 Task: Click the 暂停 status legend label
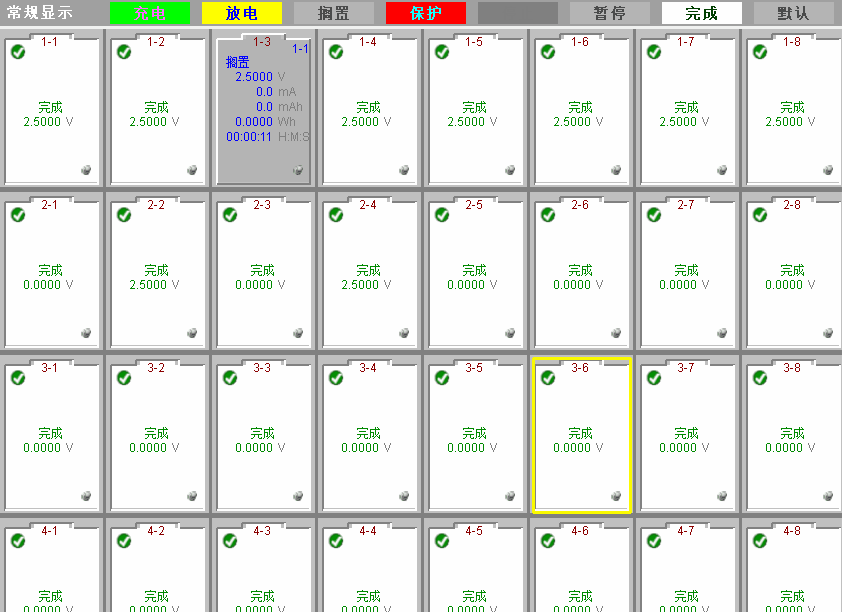(609, 13)
